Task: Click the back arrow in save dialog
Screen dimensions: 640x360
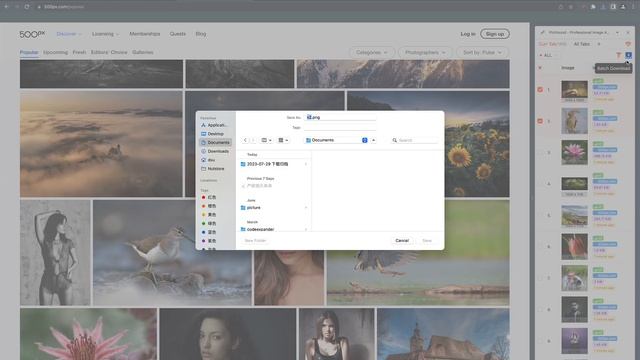Action: (245, 140)
